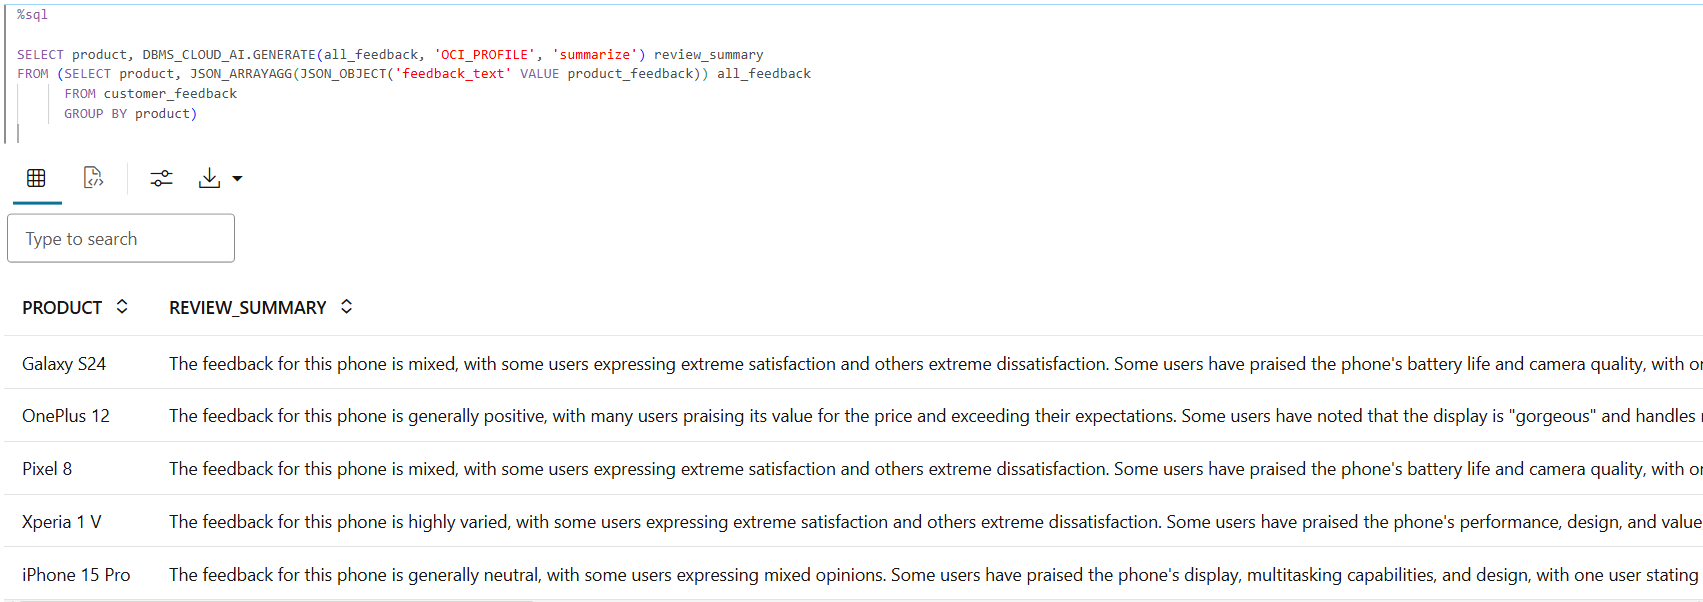Viewport: 1703px width, 602px height.
Task: Click the 'summarize' string in the query
Action: point(595,55)
